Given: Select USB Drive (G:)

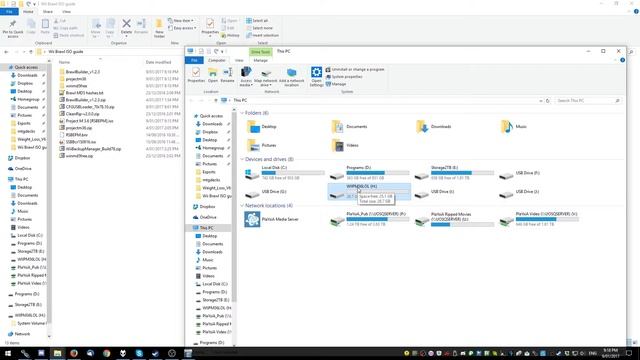Looking at the screenshot, I should point(266,192).
